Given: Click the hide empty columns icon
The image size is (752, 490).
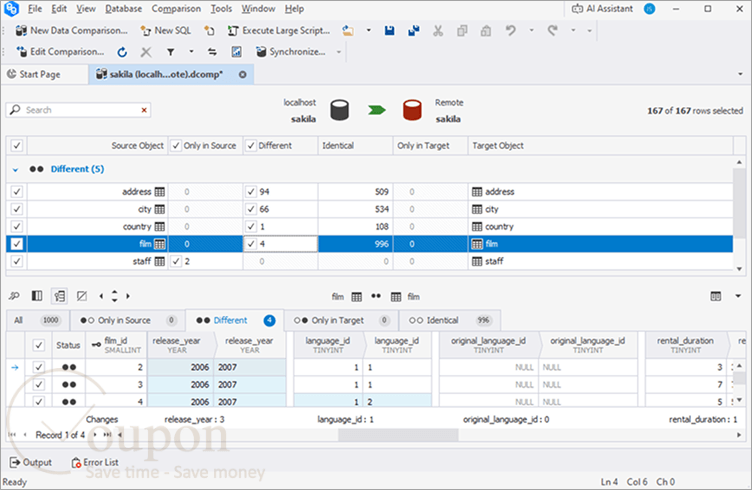Looking at the screenshot, I should pos(82,296).
